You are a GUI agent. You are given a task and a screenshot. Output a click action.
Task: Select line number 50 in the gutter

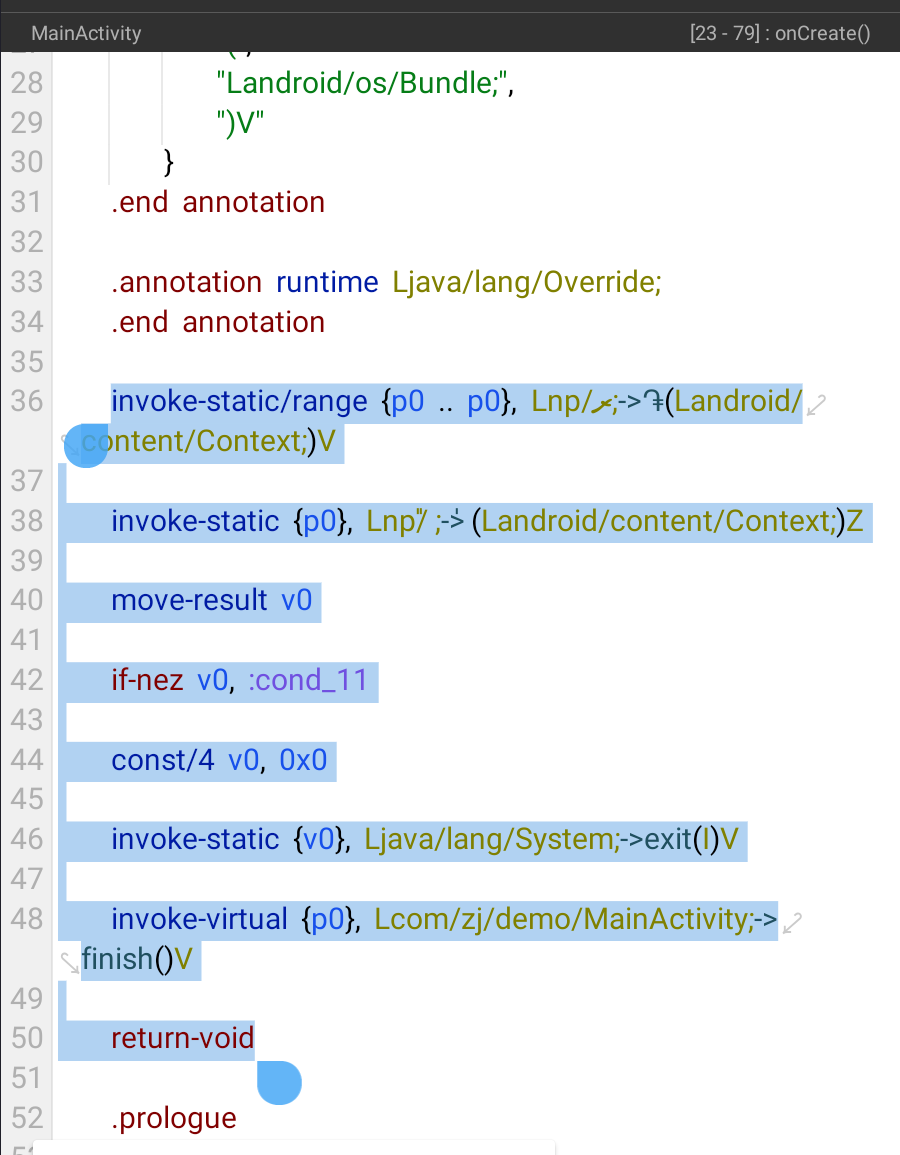pyautogui.click(x=27, y=1038)
